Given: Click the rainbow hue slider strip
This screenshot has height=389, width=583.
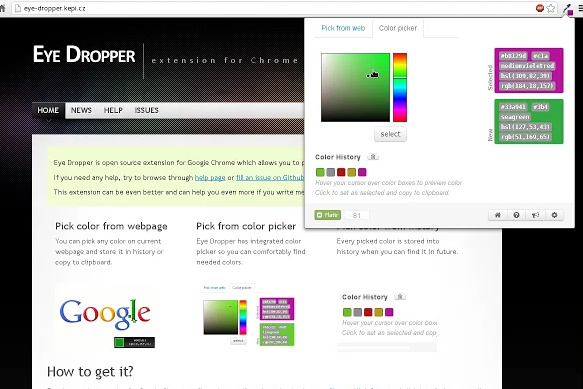Looking at the screenshot, I should coord(400,87).
